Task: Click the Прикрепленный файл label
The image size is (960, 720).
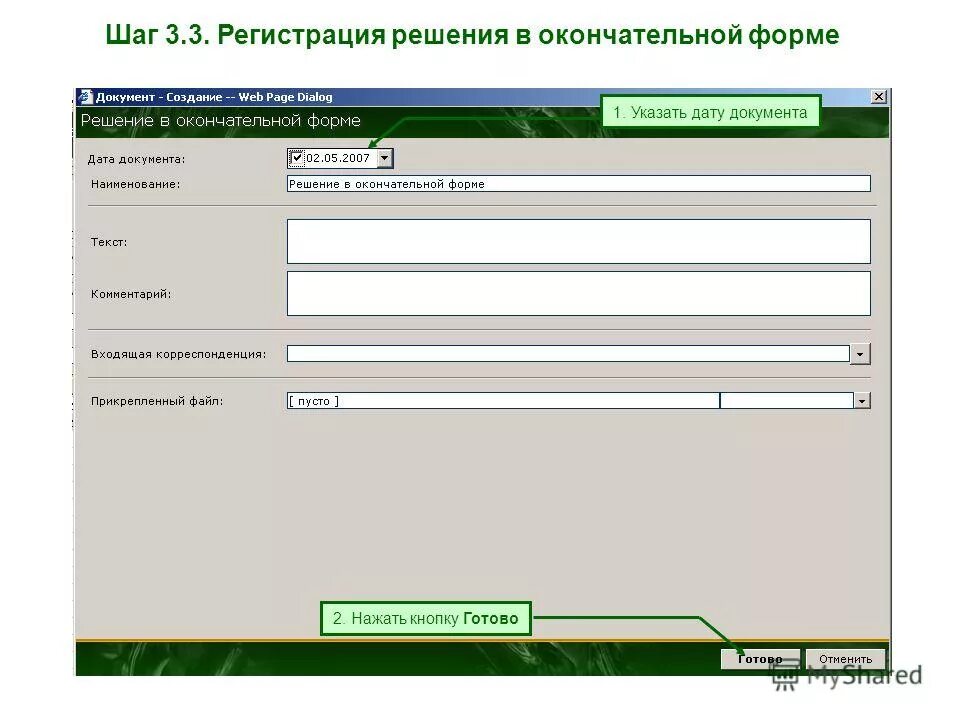Action: pyautogui.click(x=157, y=402)
